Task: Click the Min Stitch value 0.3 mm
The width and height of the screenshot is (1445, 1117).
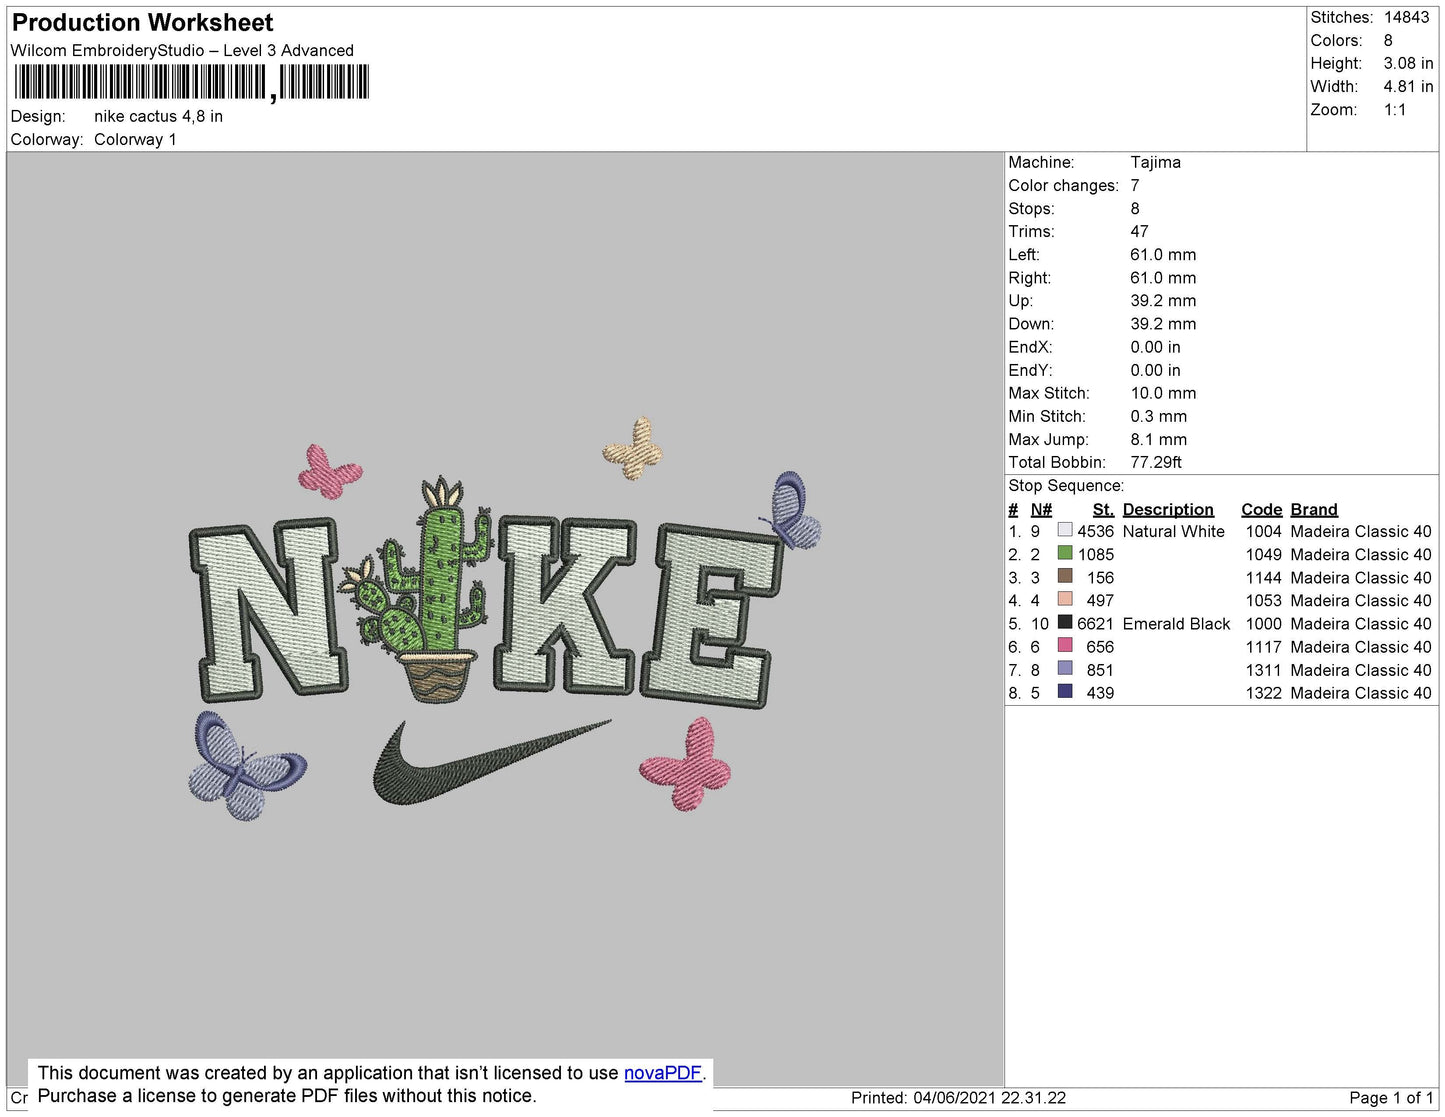Action: click(x=1159, y=416)
